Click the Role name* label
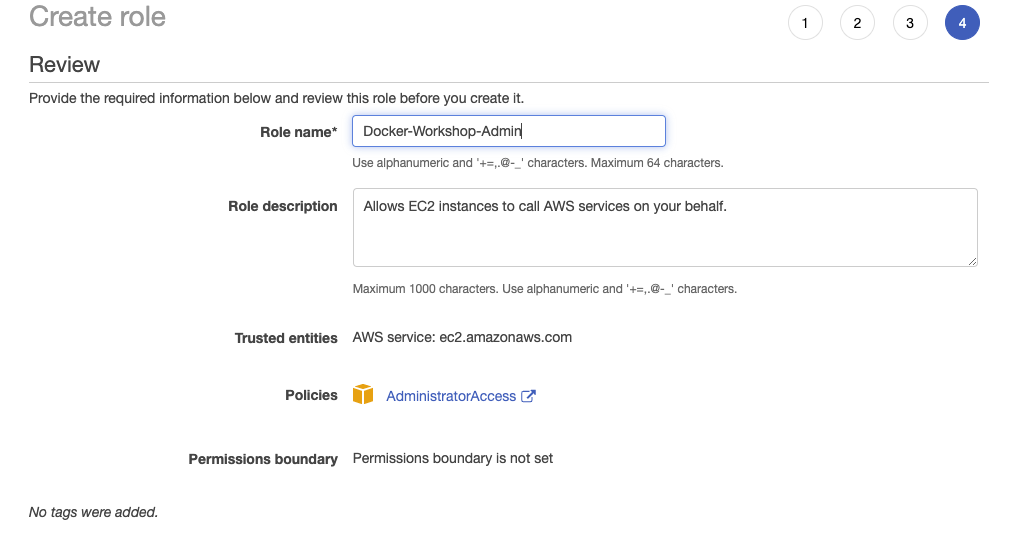 tap(298, 132)
